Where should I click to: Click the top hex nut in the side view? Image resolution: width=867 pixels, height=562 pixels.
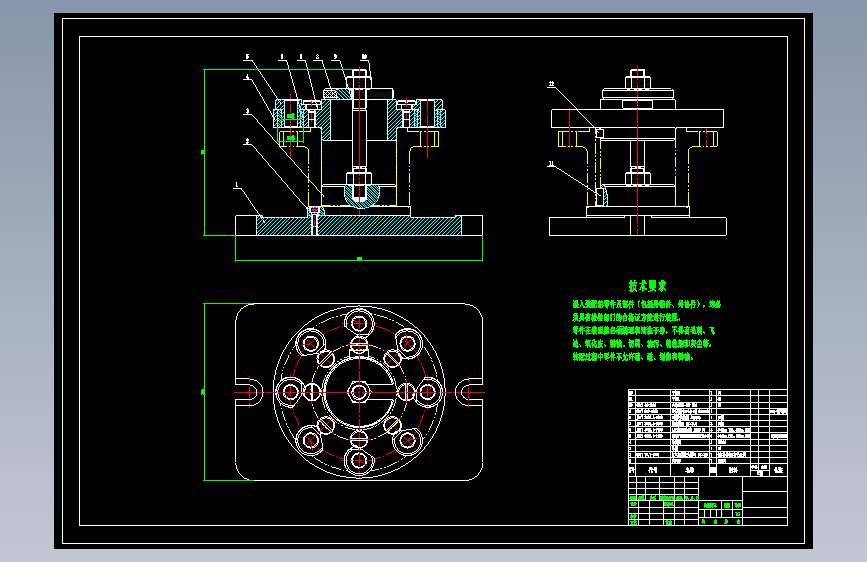click(638, 82)
